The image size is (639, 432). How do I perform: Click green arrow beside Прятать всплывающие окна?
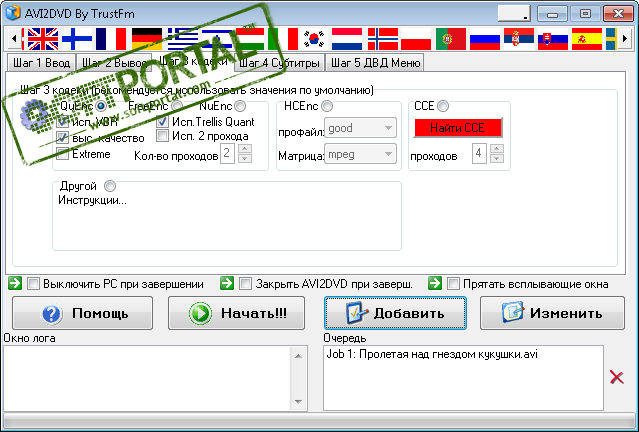coord(435,283)
